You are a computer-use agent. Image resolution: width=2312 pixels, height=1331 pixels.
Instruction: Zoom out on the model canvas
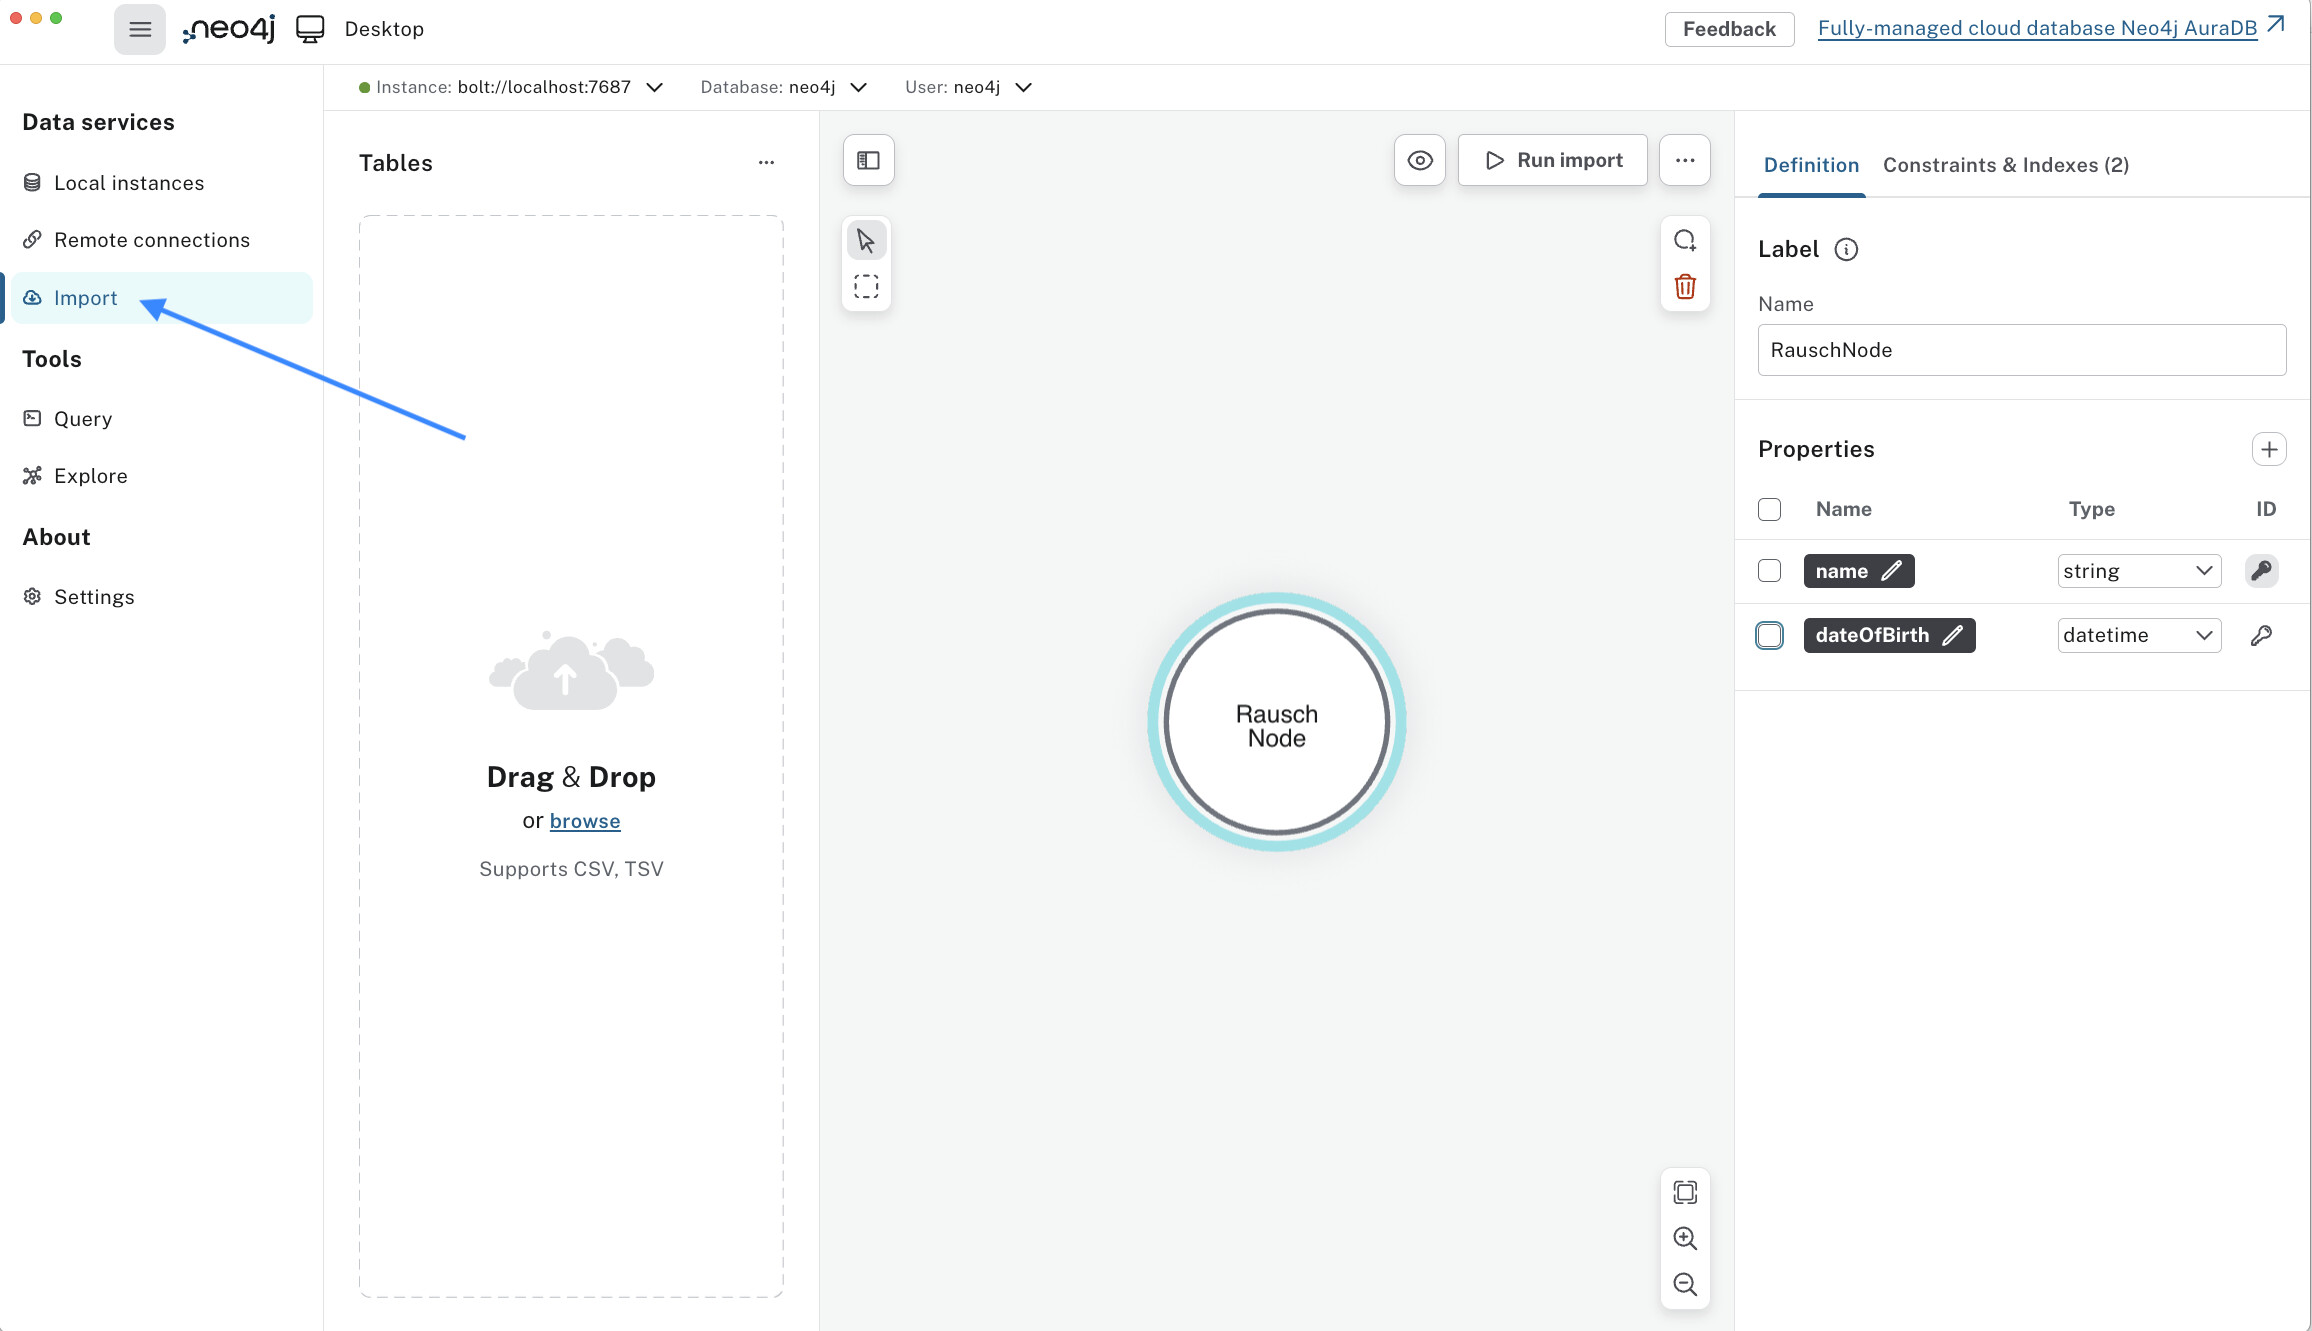(1685, 1284)
